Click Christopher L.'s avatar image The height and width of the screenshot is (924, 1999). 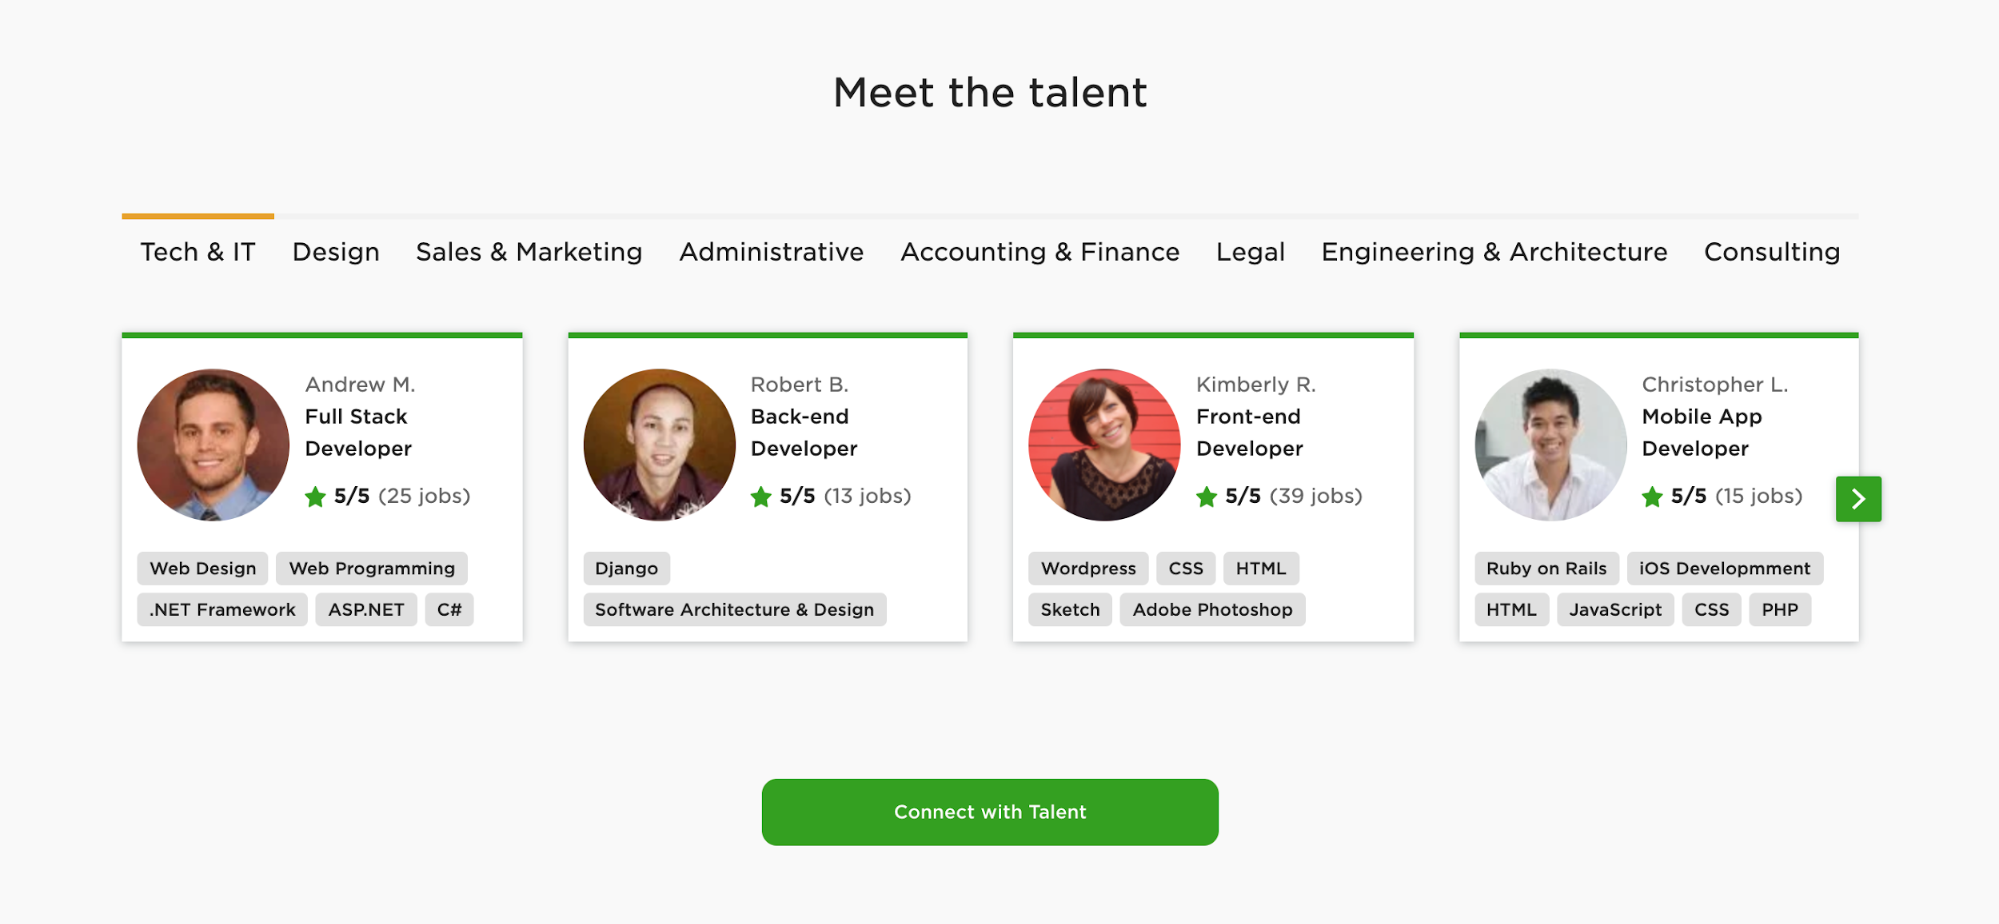tap(1550, 445)
